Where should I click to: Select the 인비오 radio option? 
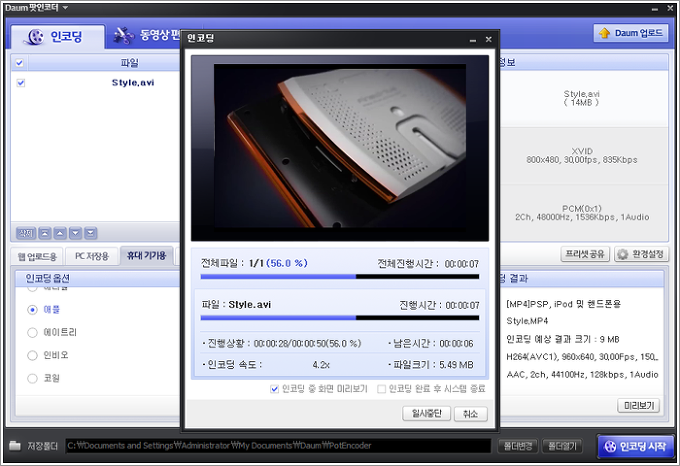pos(33,355)
